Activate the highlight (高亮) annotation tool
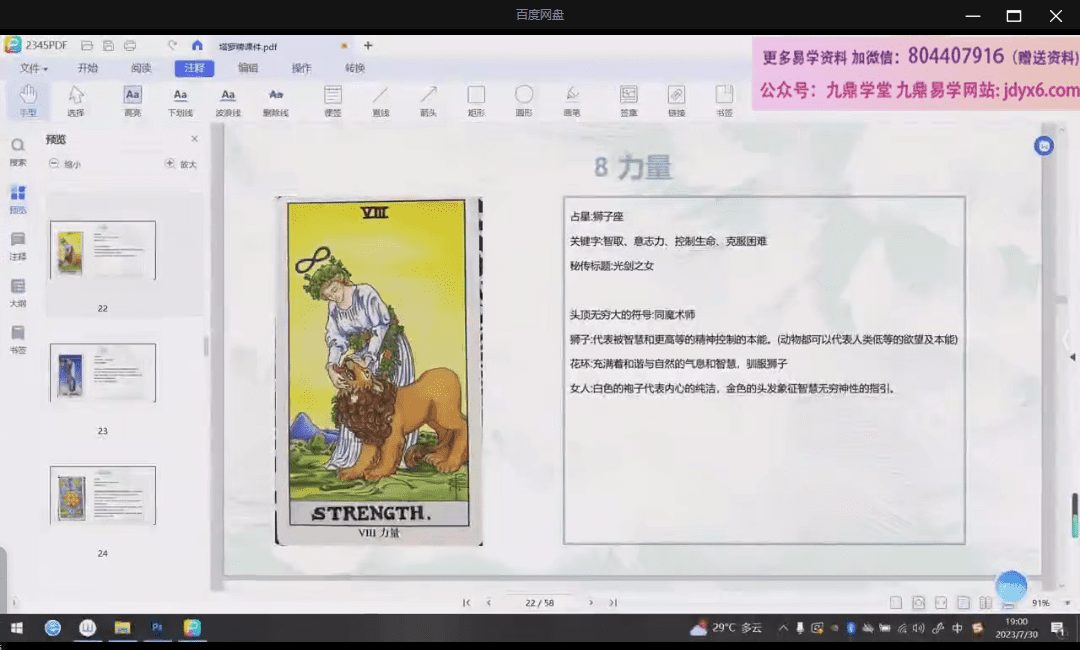Image resolution: width=1080 pixels, height=650 pixels. [132, 100]
